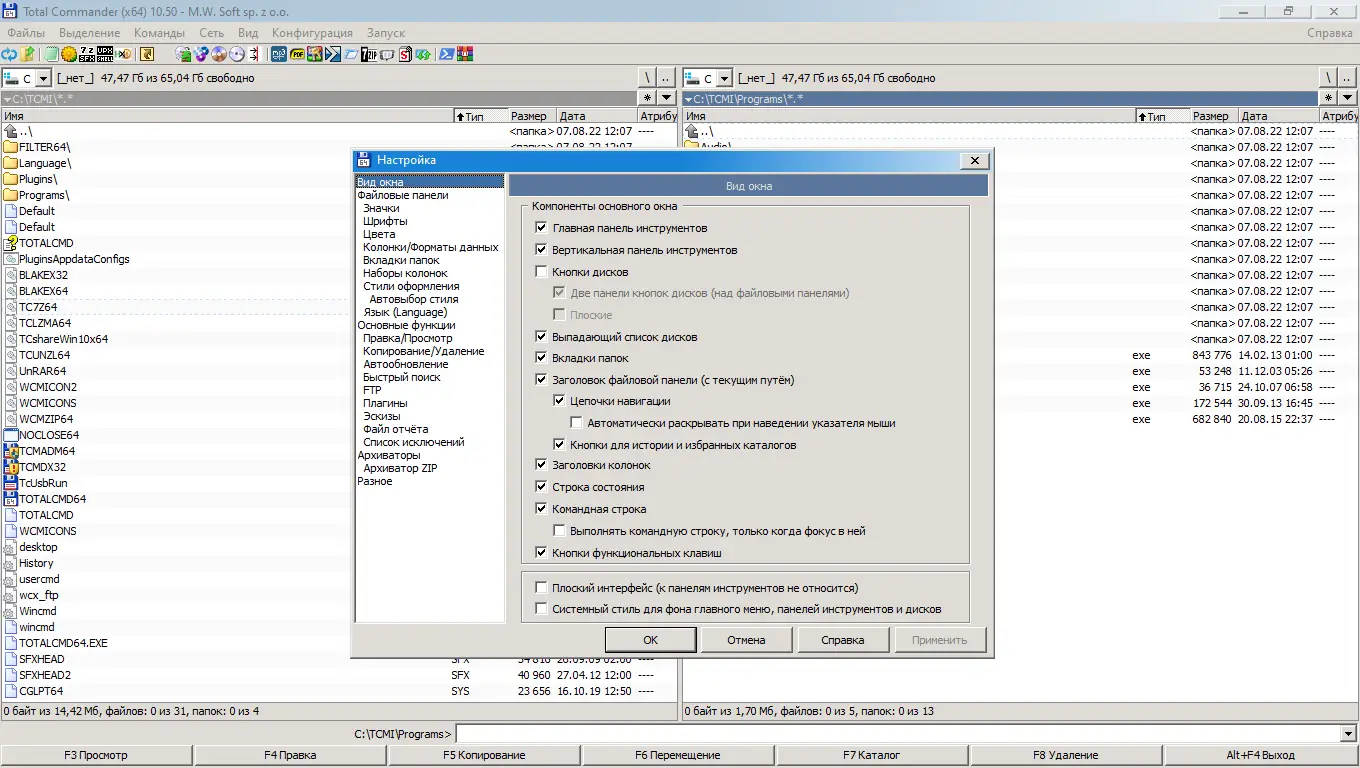Viewport: 1360px width, 768px height.
Task: Click the FILTER64 folder icon
Action: (11, 147)
